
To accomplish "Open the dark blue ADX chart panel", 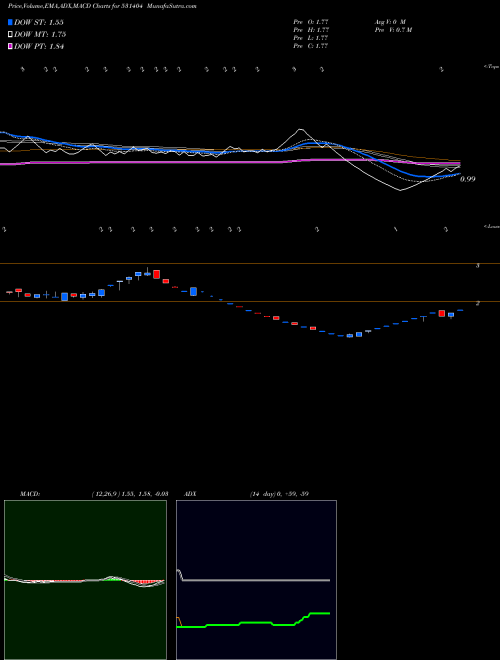I will pyautogui.click(x=256, y=580).
